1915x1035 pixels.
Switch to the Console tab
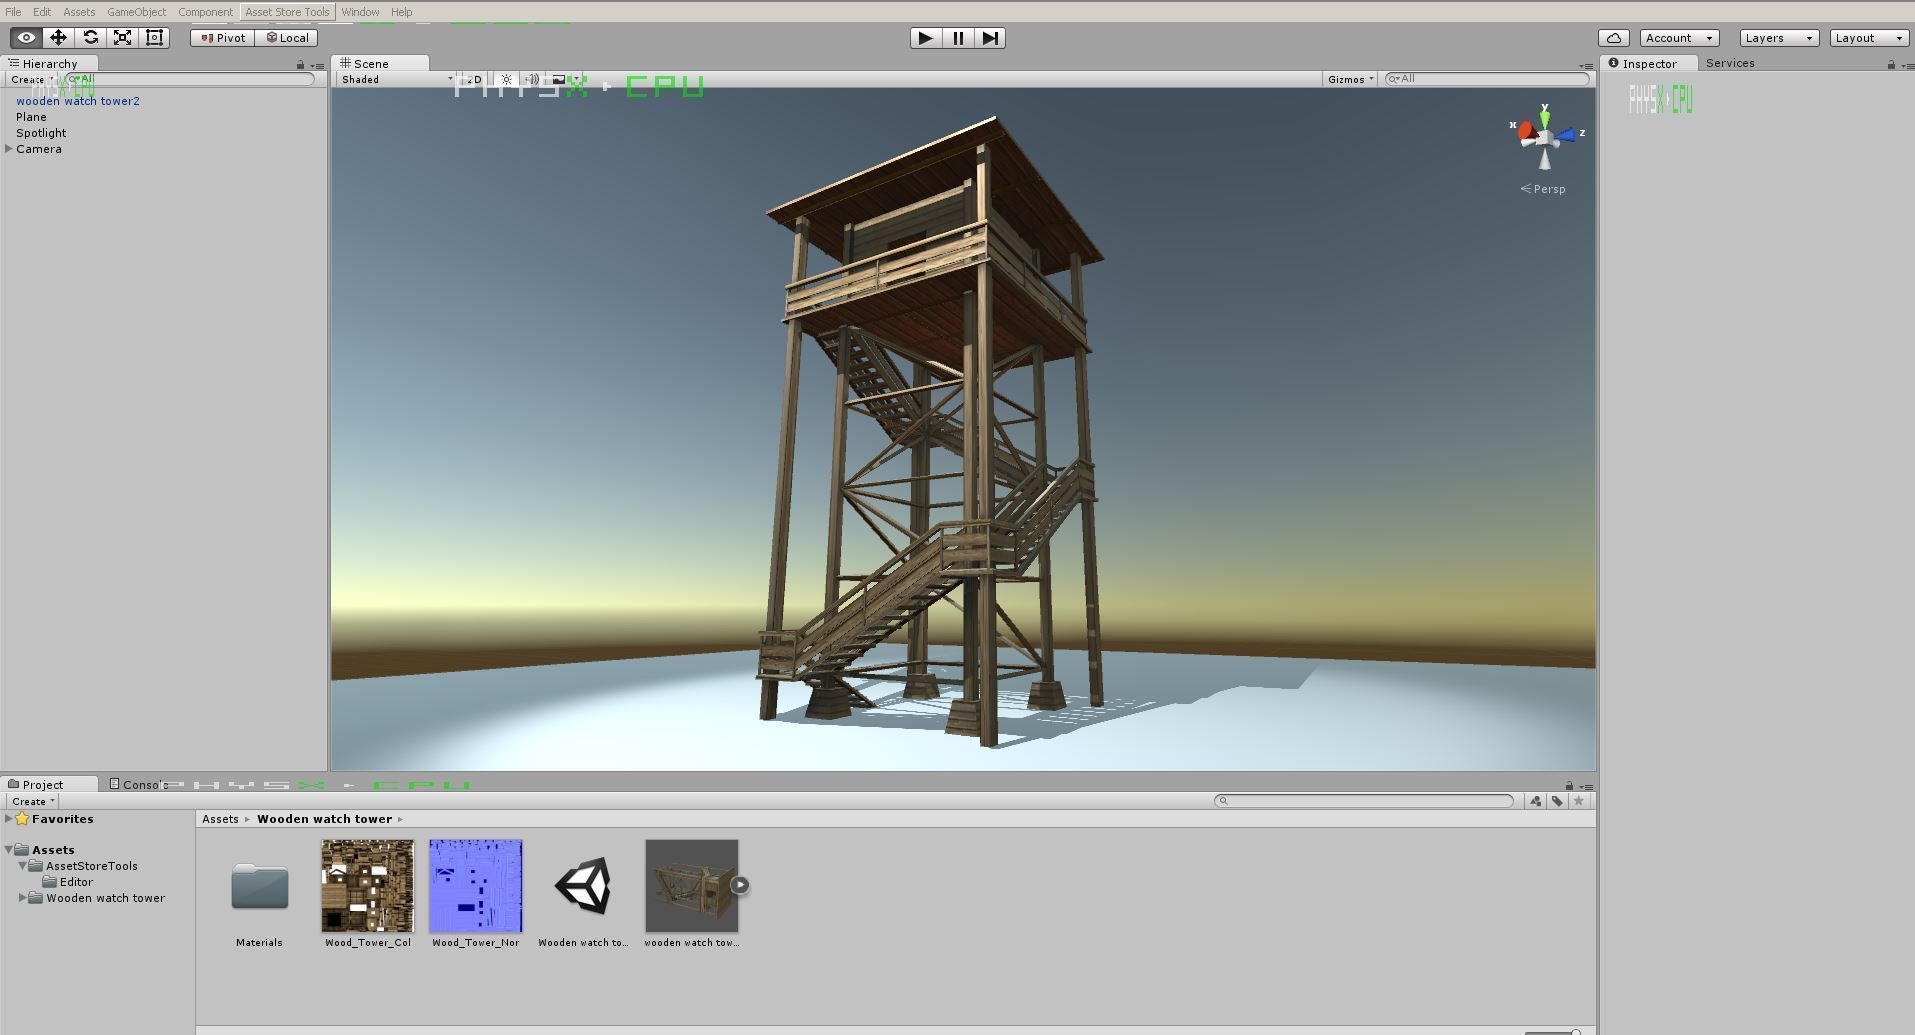pyautogui.click(x=138, y=785)
